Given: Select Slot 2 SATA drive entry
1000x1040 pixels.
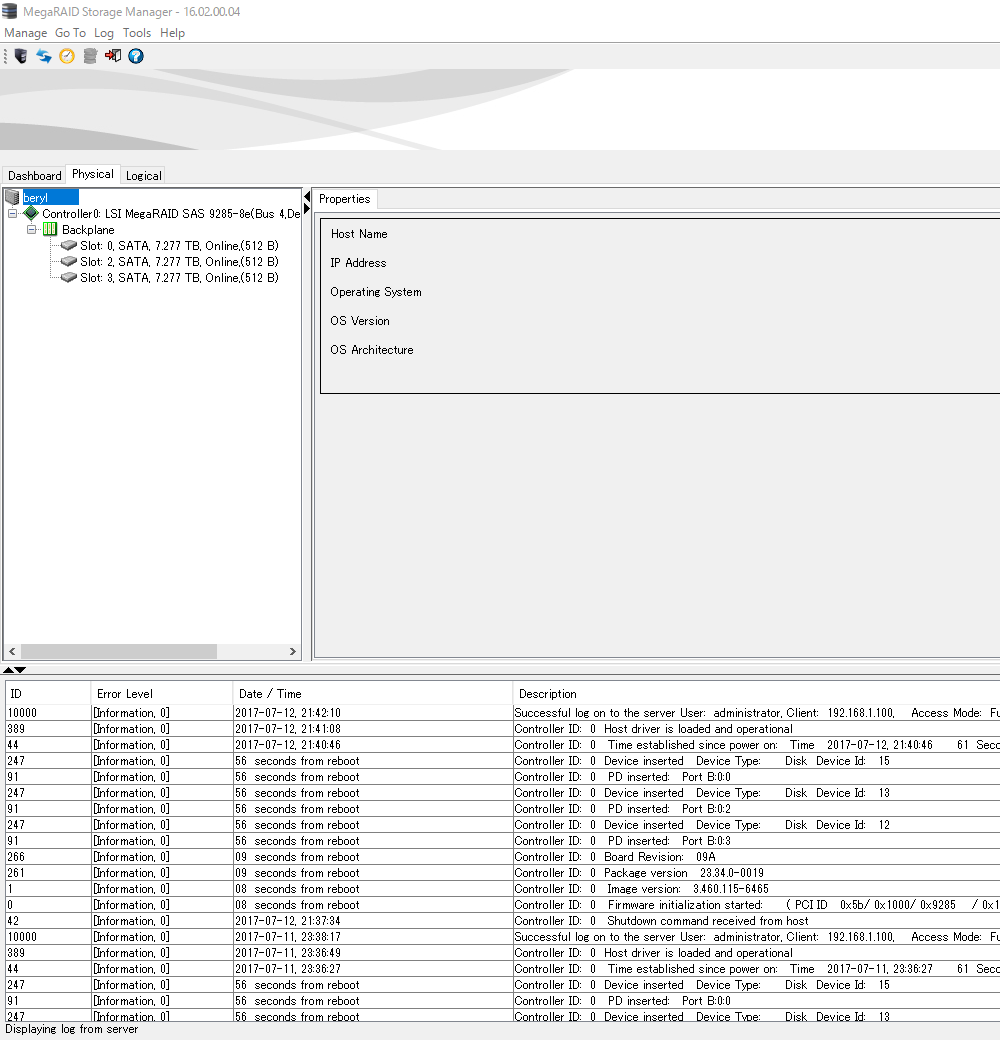Looking at the screenshot, I should tap(179, 261).
